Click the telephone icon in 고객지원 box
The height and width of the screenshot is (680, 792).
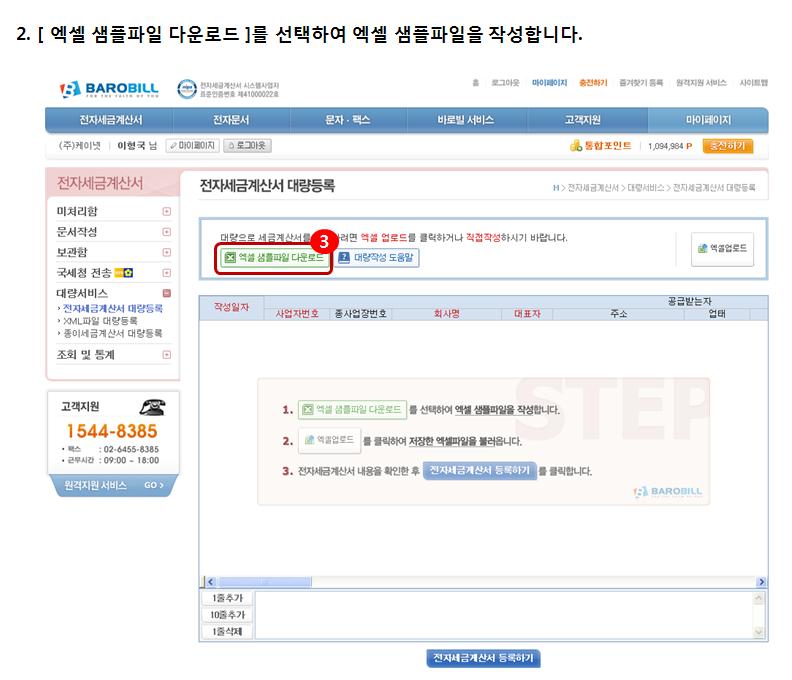pyautogui.click(x=151, y=407)
